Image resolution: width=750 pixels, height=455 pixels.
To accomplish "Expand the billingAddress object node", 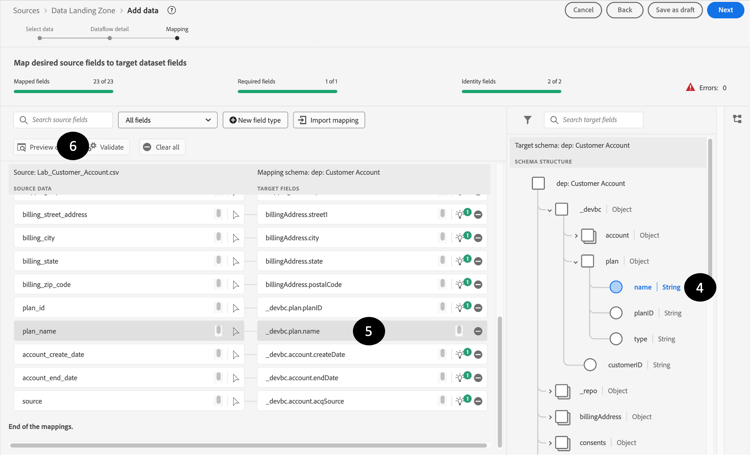I will (550, 417).
